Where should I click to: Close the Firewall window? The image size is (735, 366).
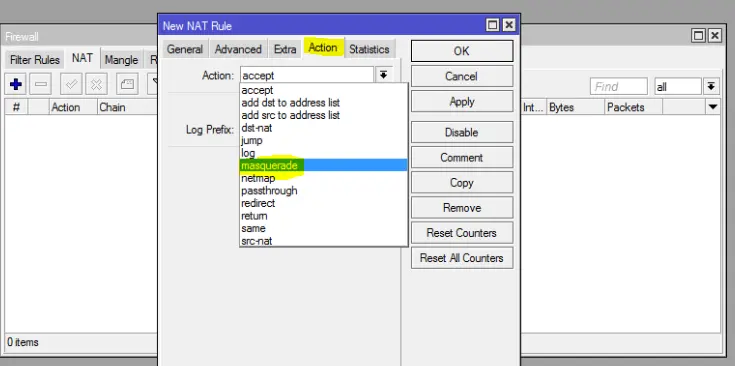click(x=714, y=36)
